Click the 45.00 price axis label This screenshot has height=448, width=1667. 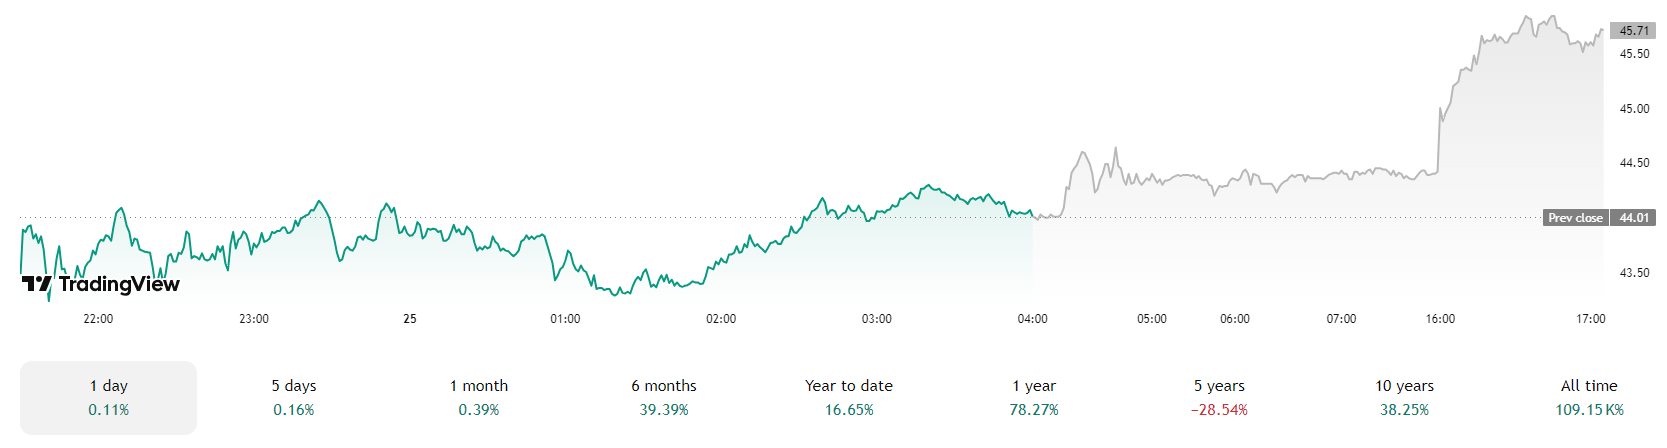[1634, 109]
